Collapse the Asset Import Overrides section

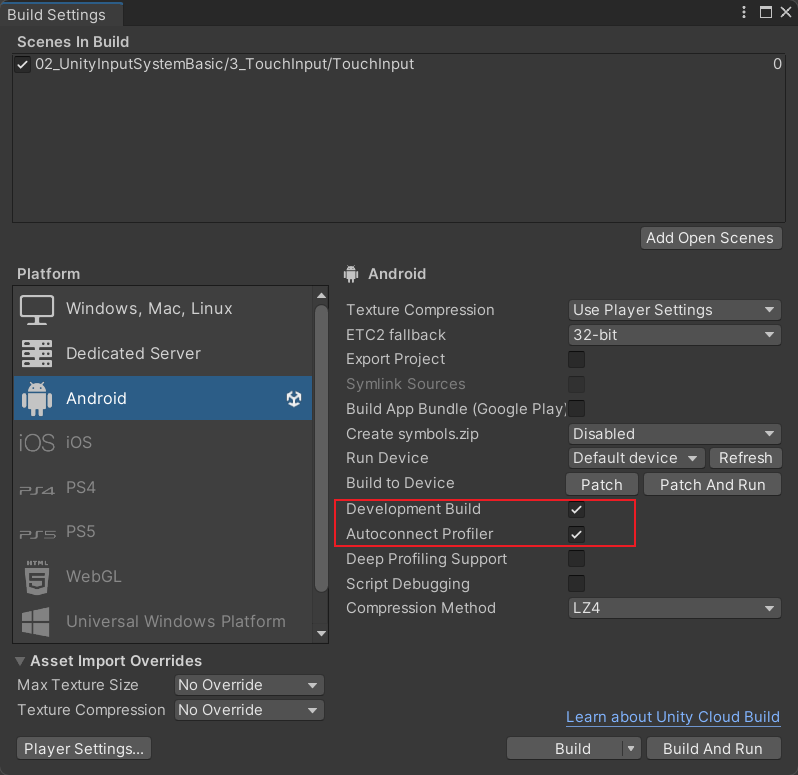22,661
